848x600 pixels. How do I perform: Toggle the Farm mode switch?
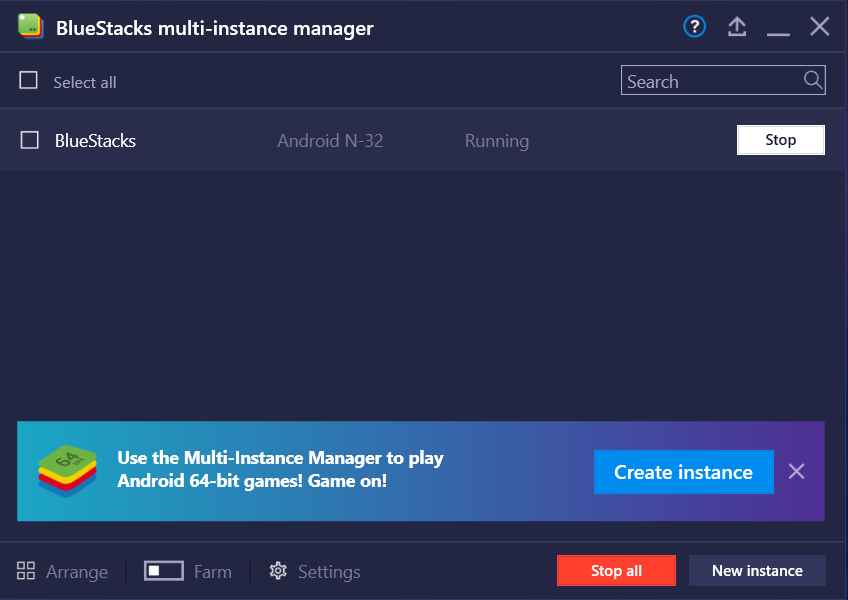coord(164,571)
